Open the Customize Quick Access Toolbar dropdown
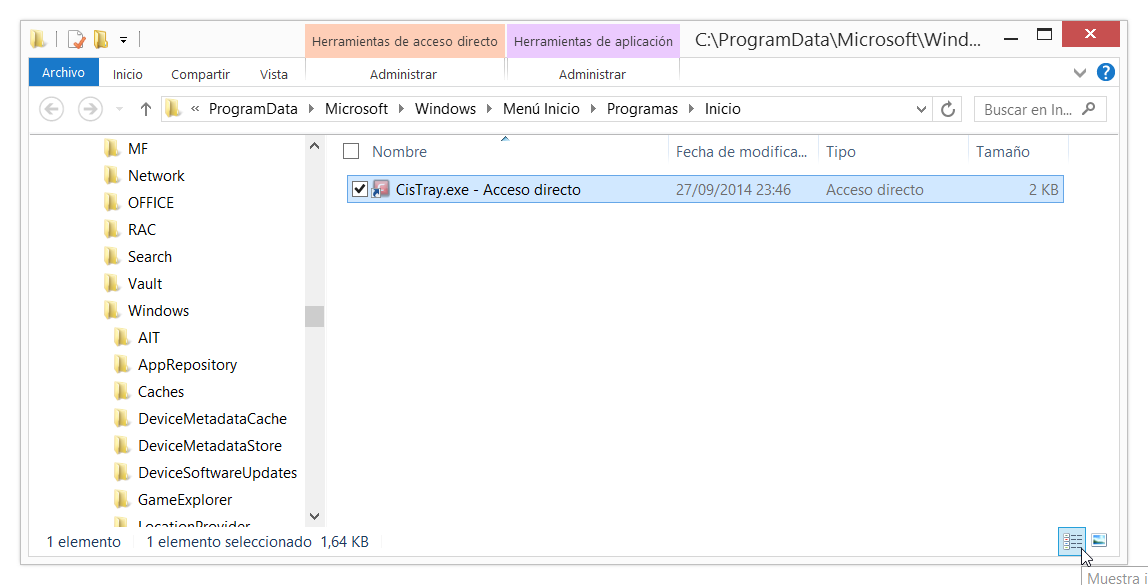Viewport: 1148px width, 585px height. (124, 40)
